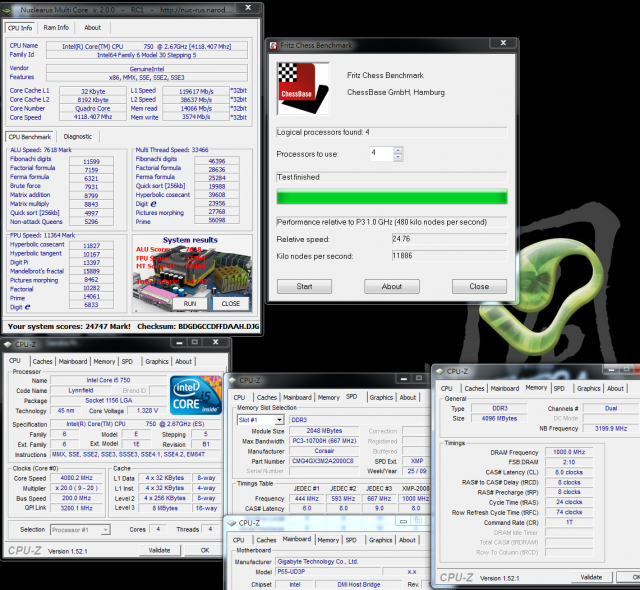Click the CPU-Z icon in Mainboard window title
640x590 pixels.
[232, 523]
